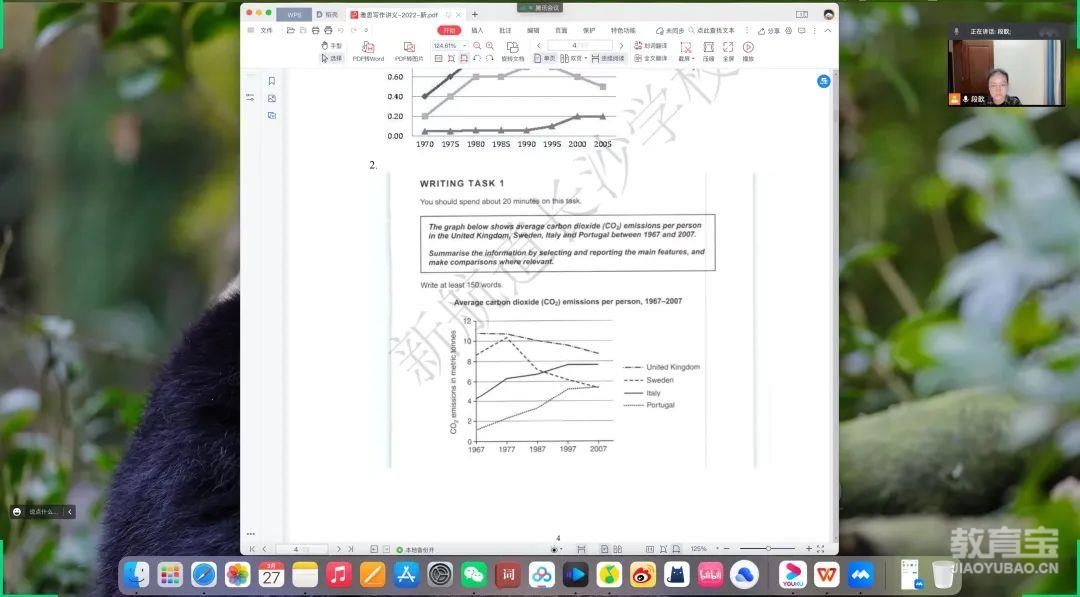This screenshot has height=597, width=1080.
Task: Click the 本地备份开 backup status
Action: point(415,549)
